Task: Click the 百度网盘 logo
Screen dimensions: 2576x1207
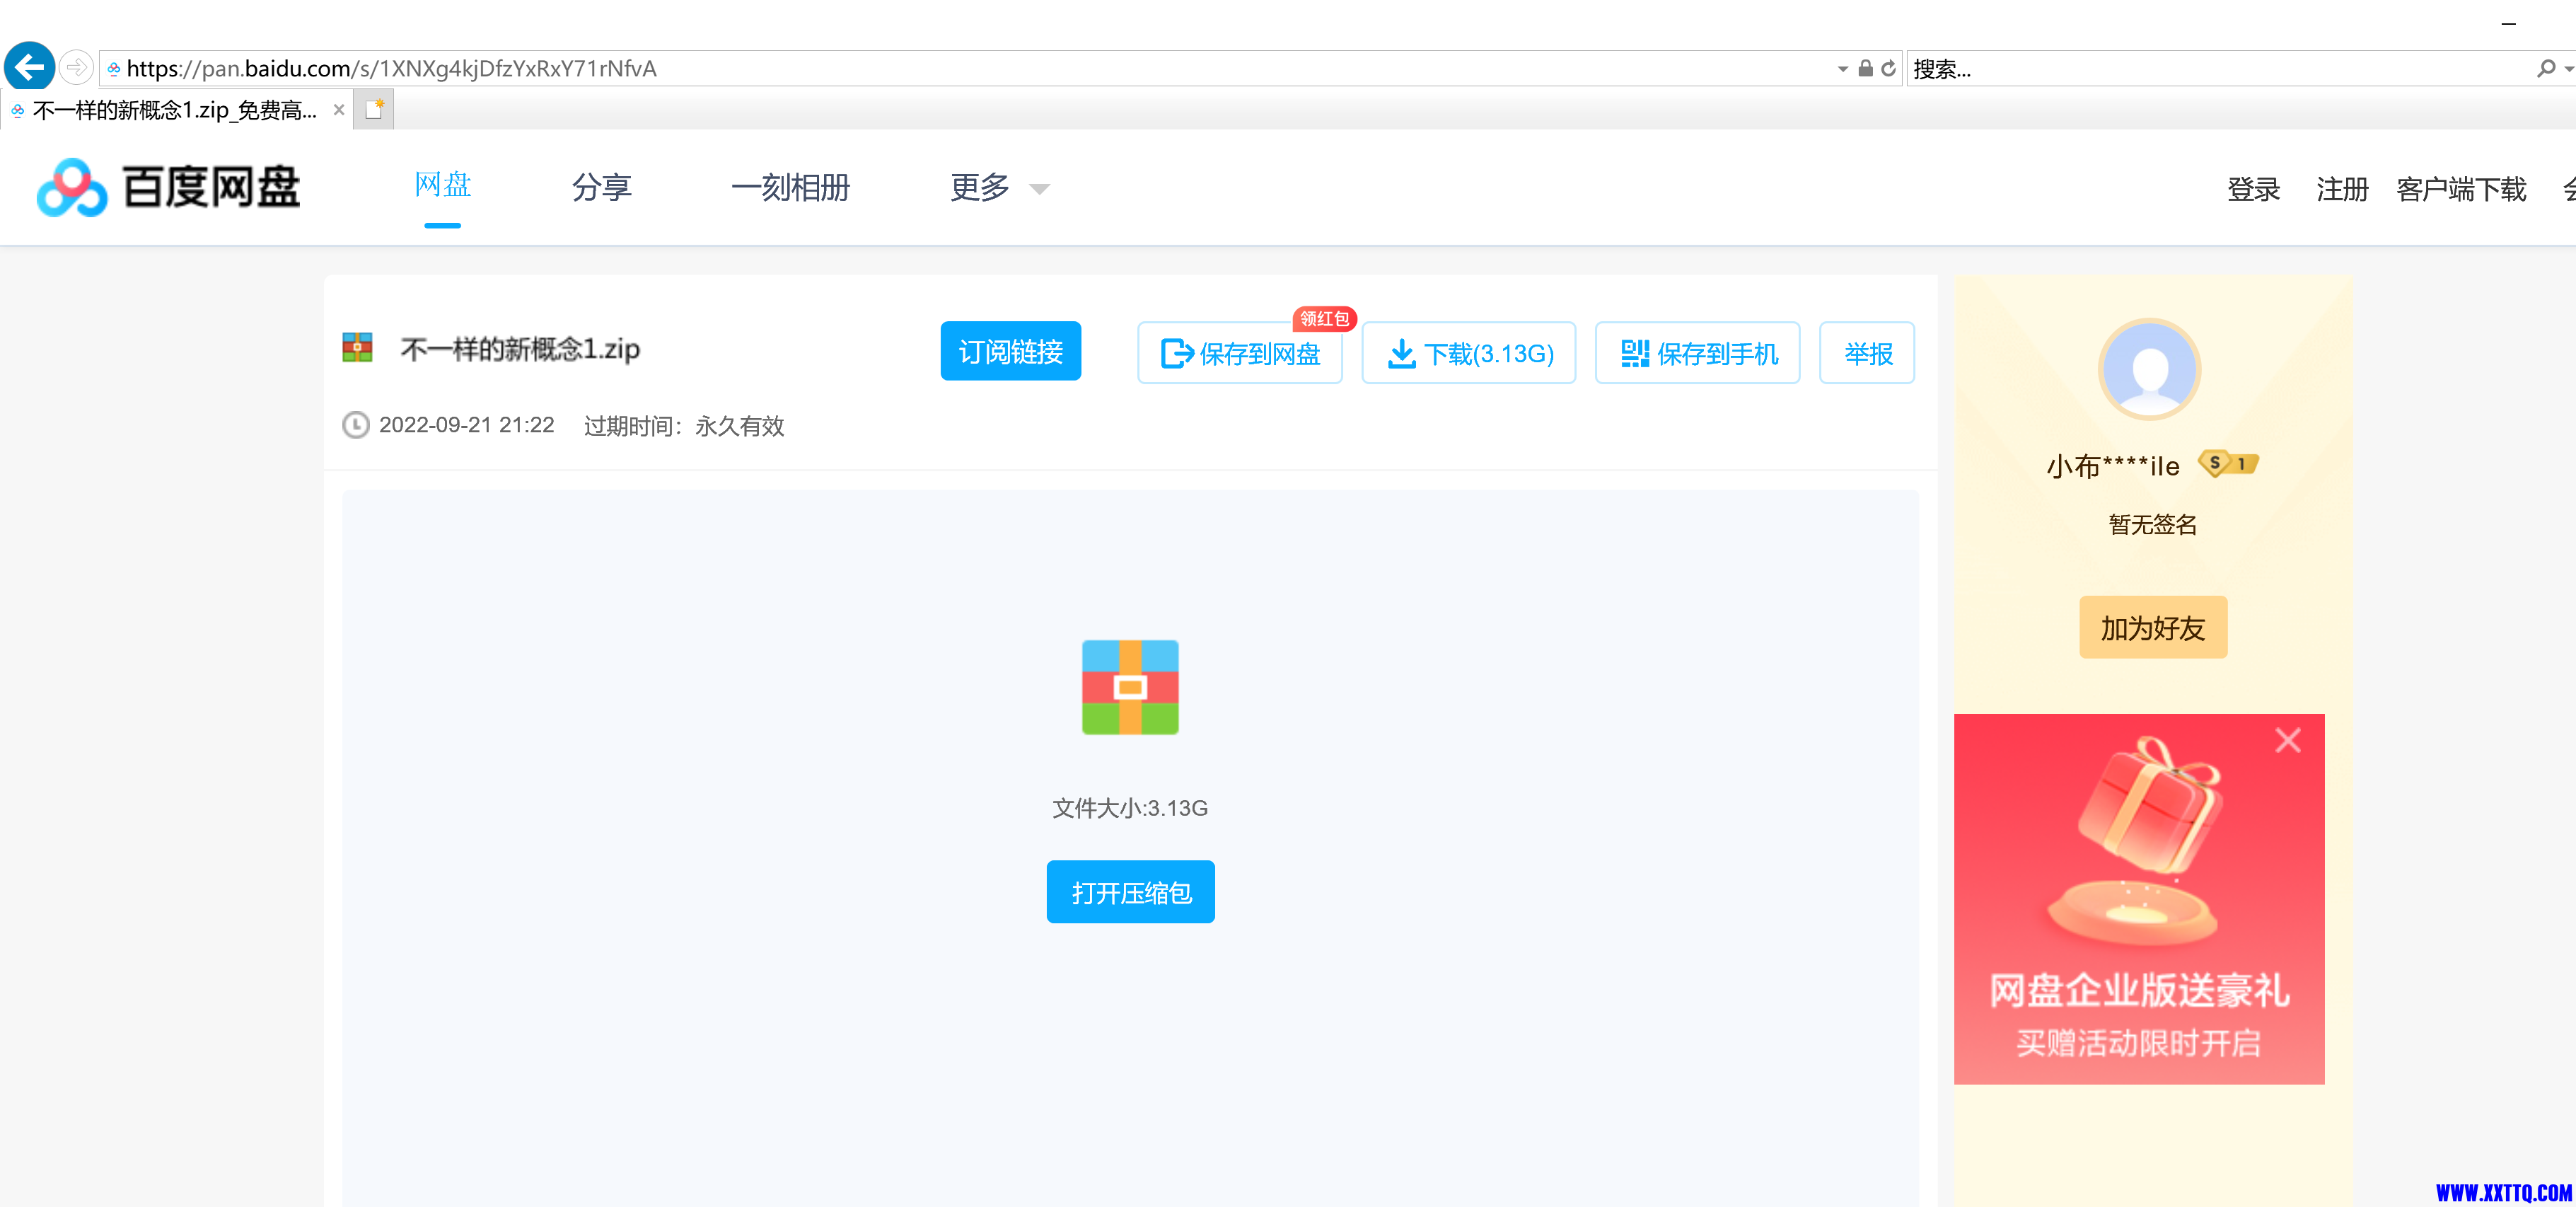Action: point(168,187)
